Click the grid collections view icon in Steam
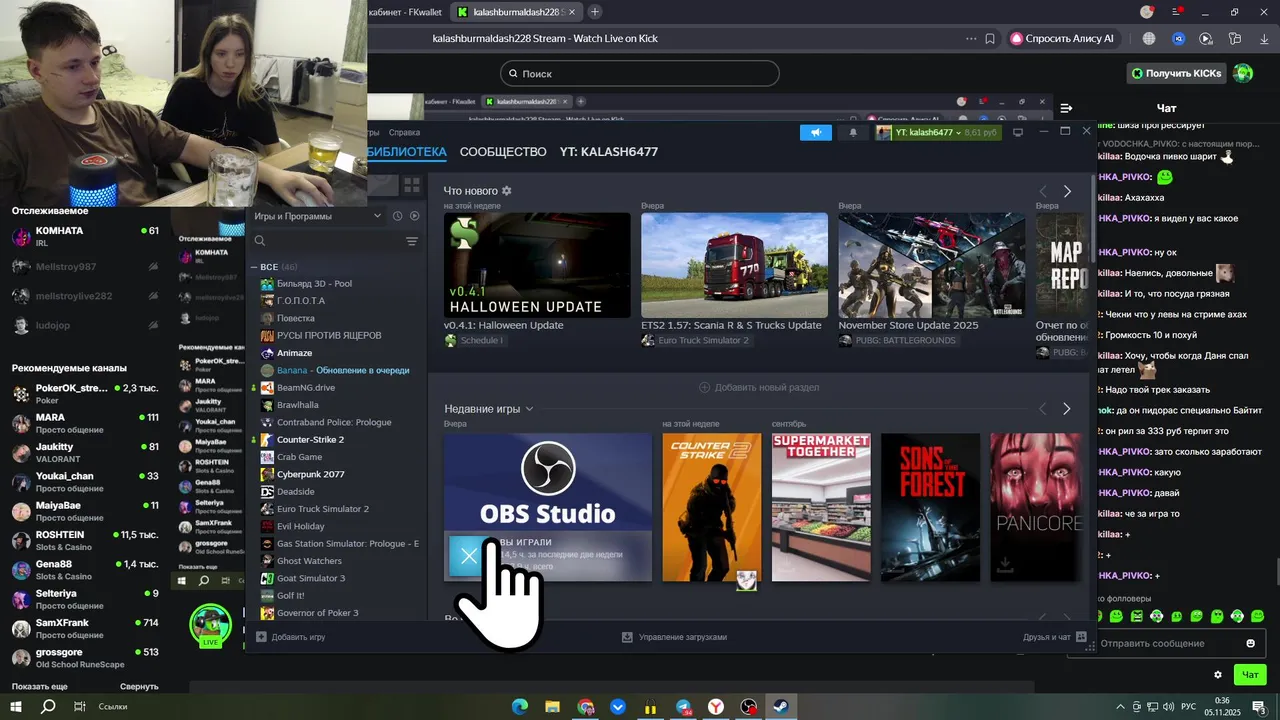 click(x=411, y=185)
